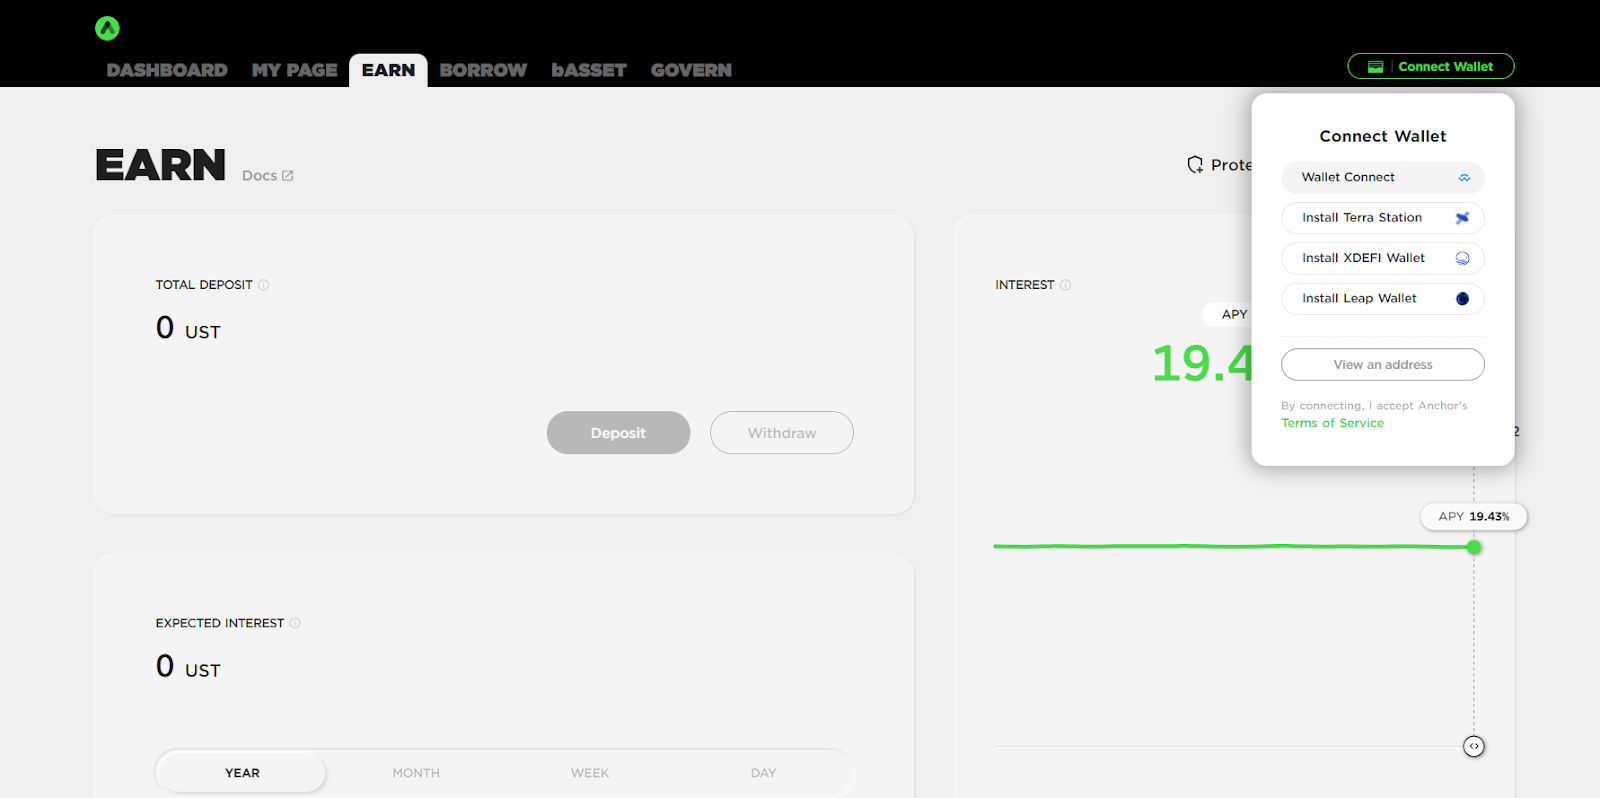This screenshot has height=798, width=1600.
Task: Select the EARN tab
Action: (x=388, y=70)
